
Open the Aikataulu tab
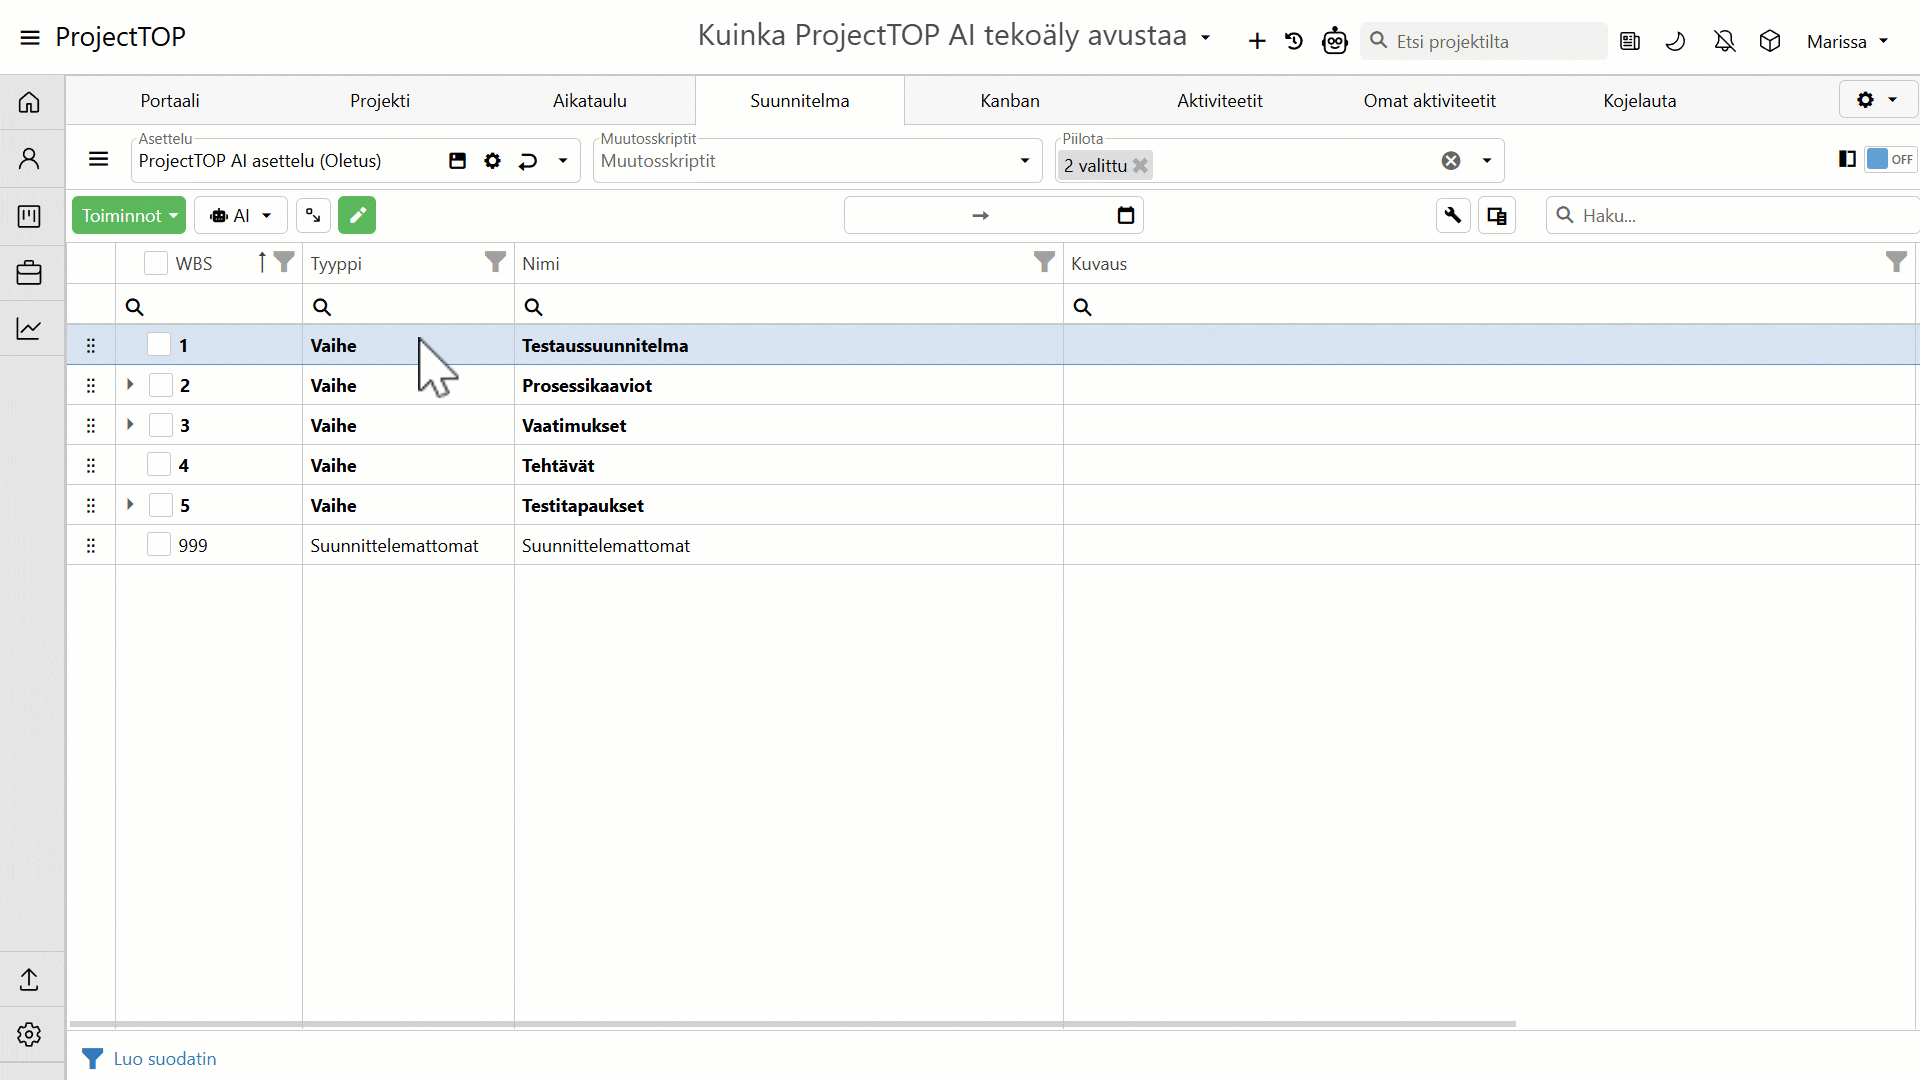589,101
